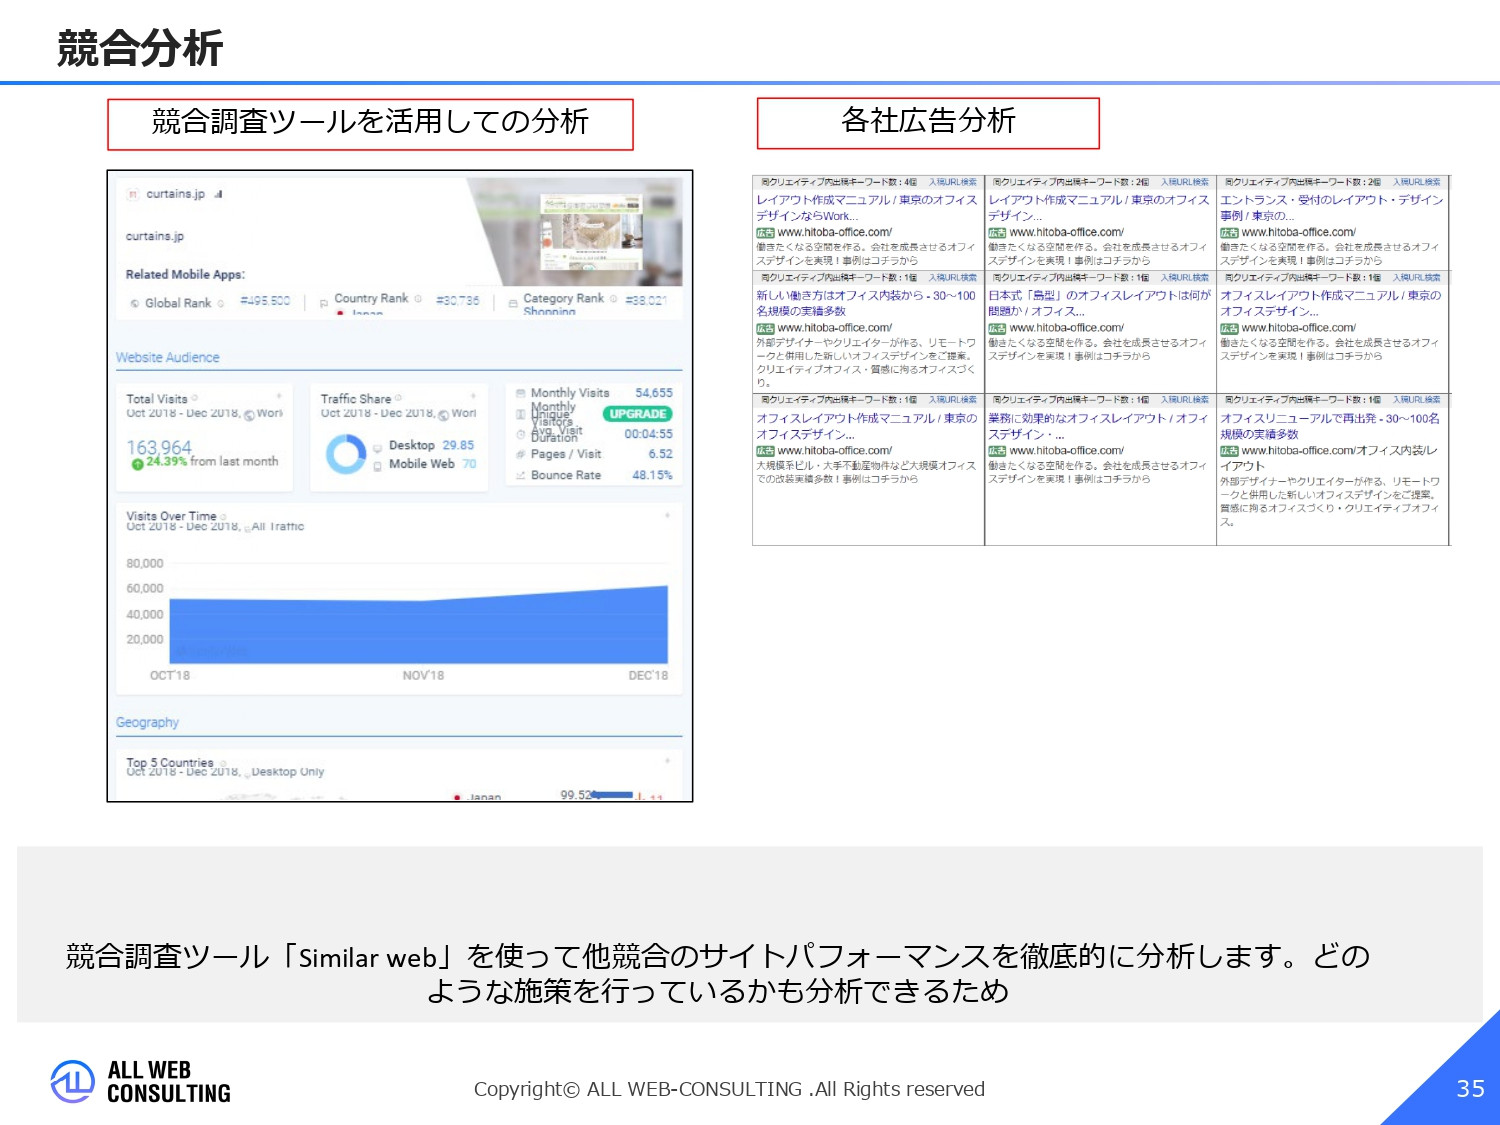The height and width of the screenshot is (1125, 1500).
Task: Toggle the info tooltip next to Total Visits
Action: 193,398
